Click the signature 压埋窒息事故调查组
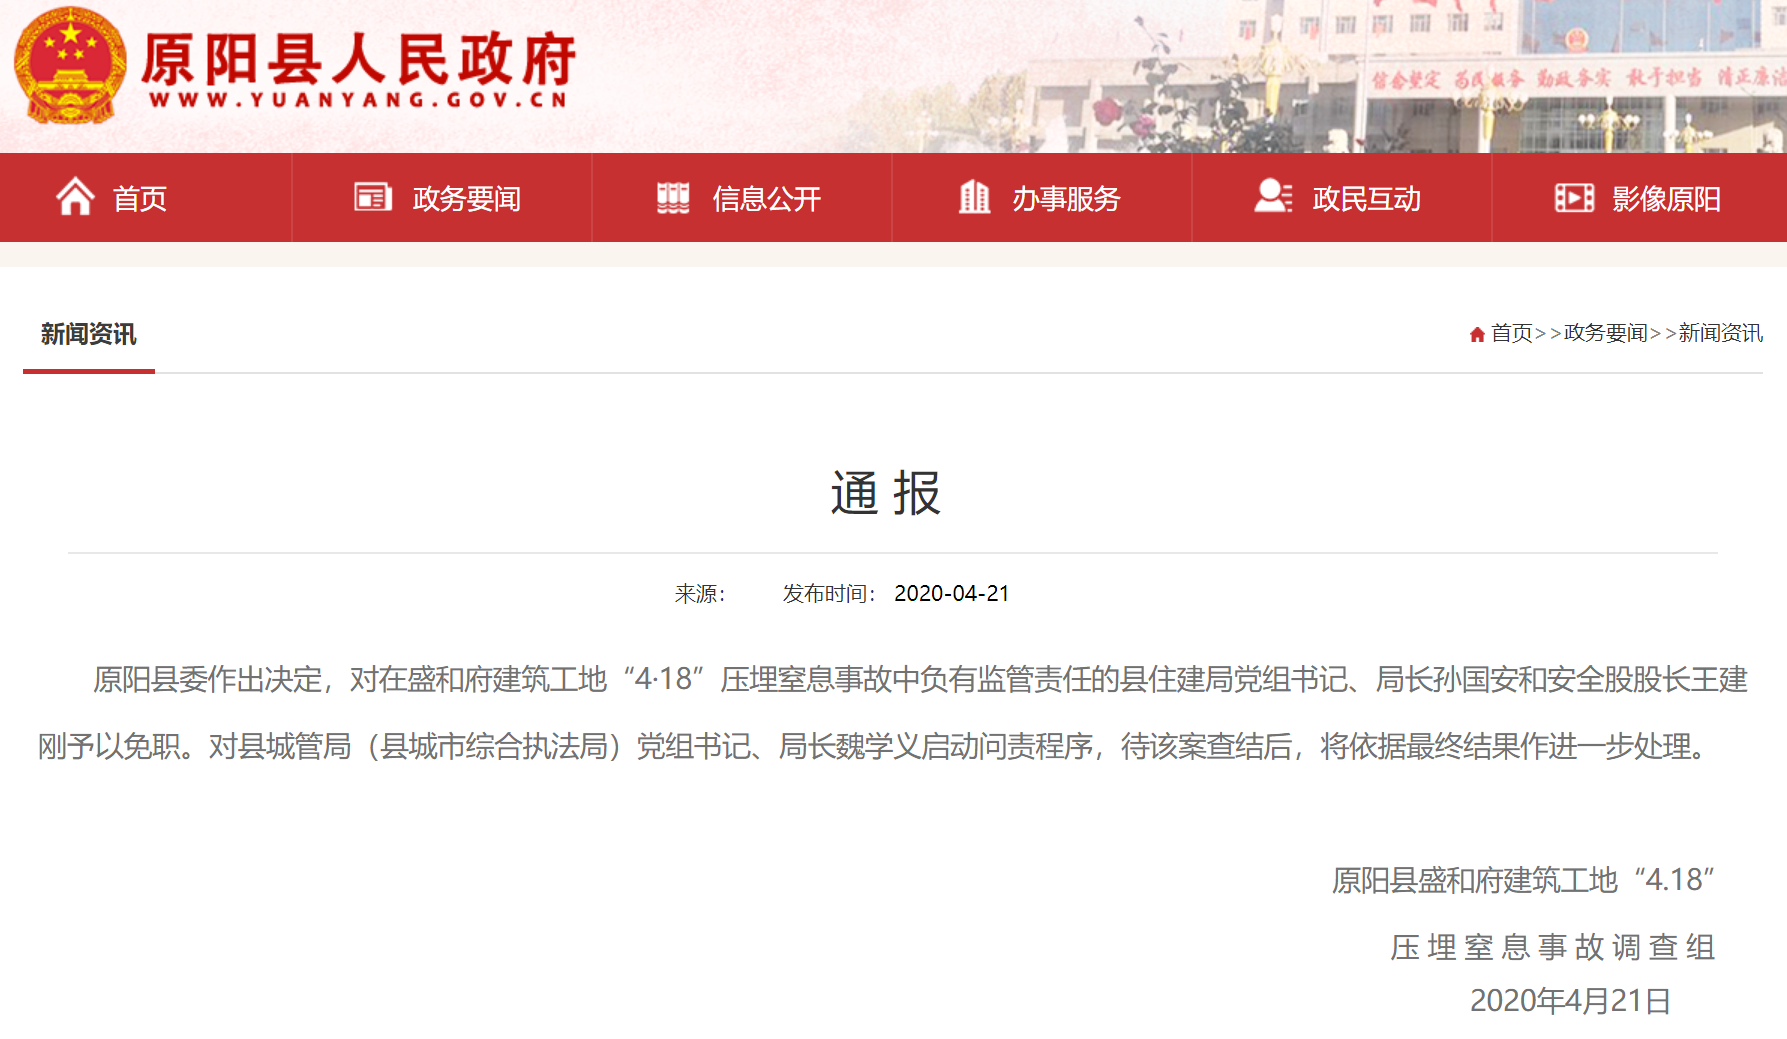This screenshot has width=1787, height=1039. tap(1553, 947)
